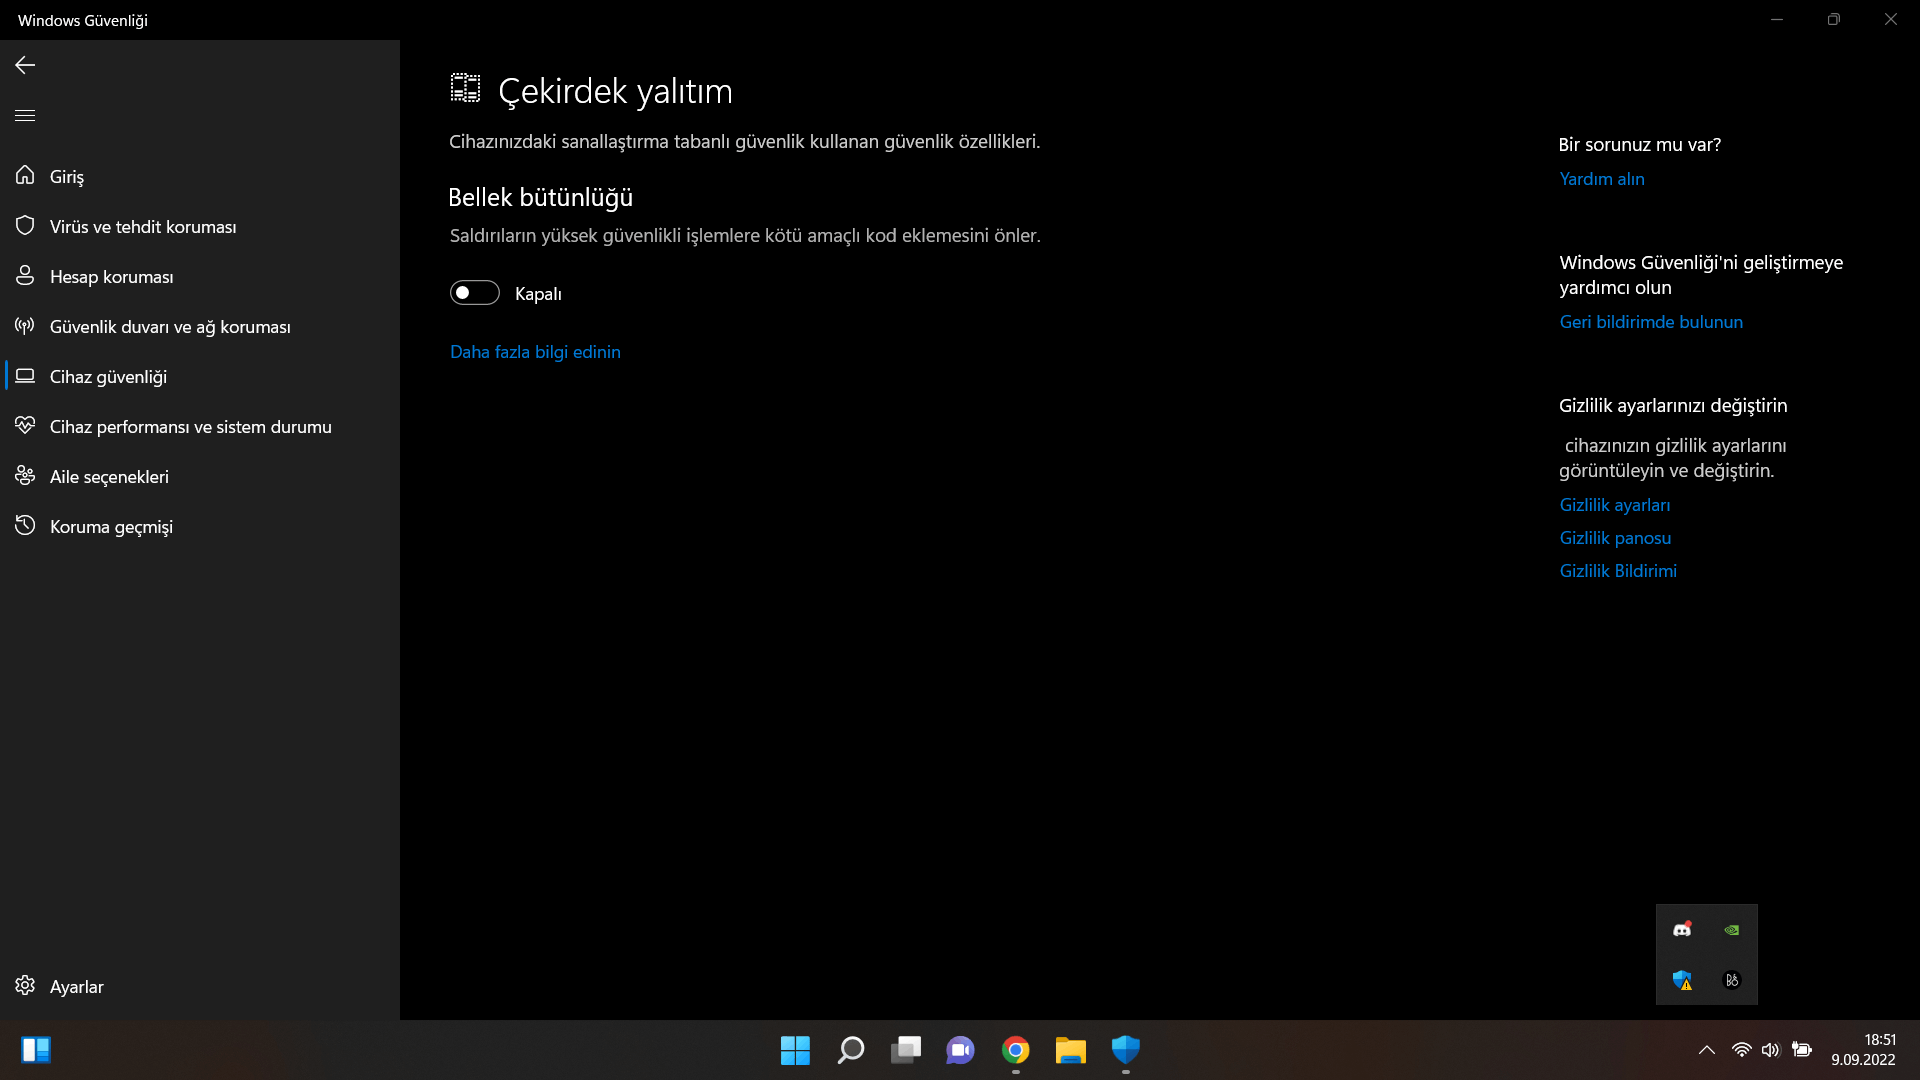Click NVIDIA icon in tray popup
Image resolution: width=1920 pixels, height=1080 pixels.
(1731, 930)
